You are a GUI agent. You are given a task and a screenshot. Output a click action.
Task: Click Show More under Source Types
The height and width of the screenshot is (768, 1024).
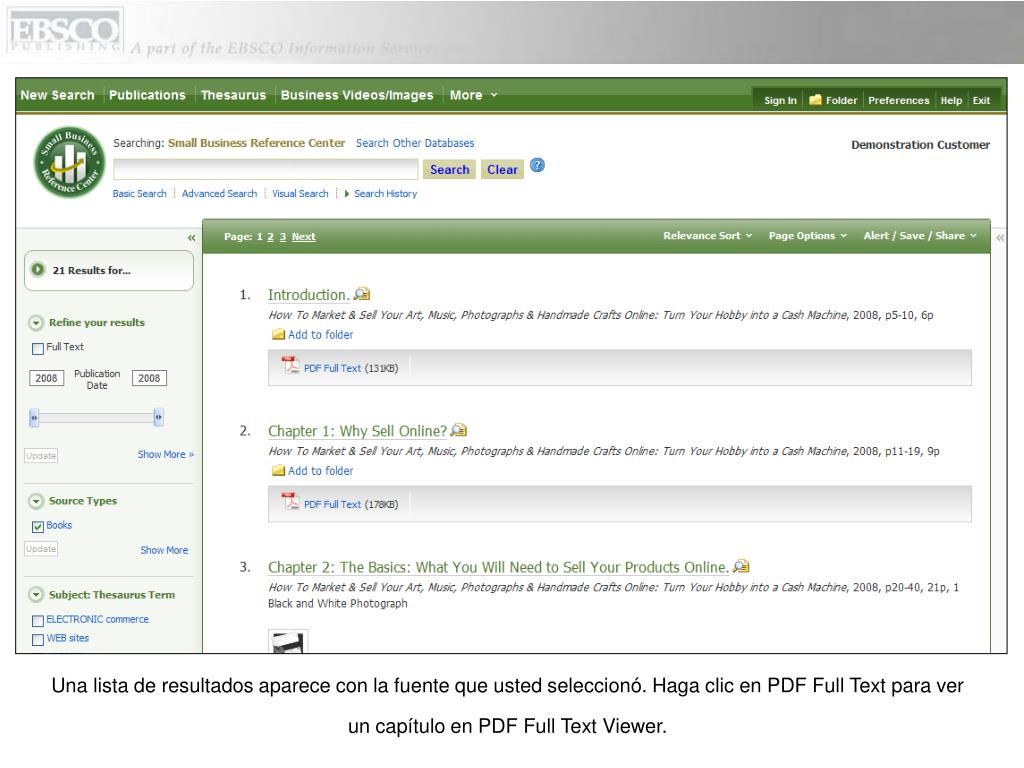tap(164, 550)
